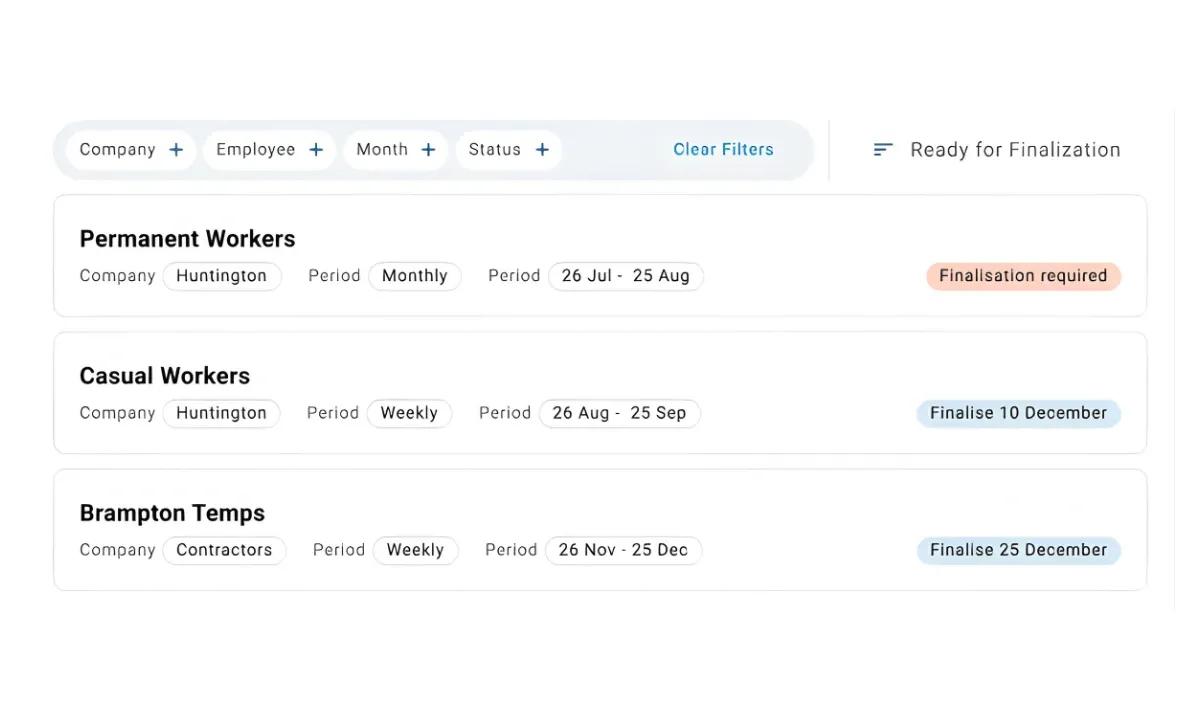Click the plus icon on the Month filter
Image resolution: width=1200 pixels, height=720 pixels.
click(x=428, y=149)
